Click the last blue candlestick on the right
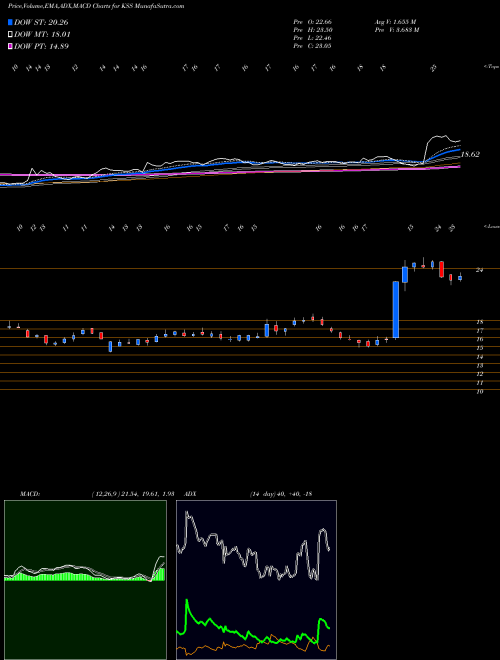Image resolution: width=500 pixels, height=660 pixels. pos(460,278)
